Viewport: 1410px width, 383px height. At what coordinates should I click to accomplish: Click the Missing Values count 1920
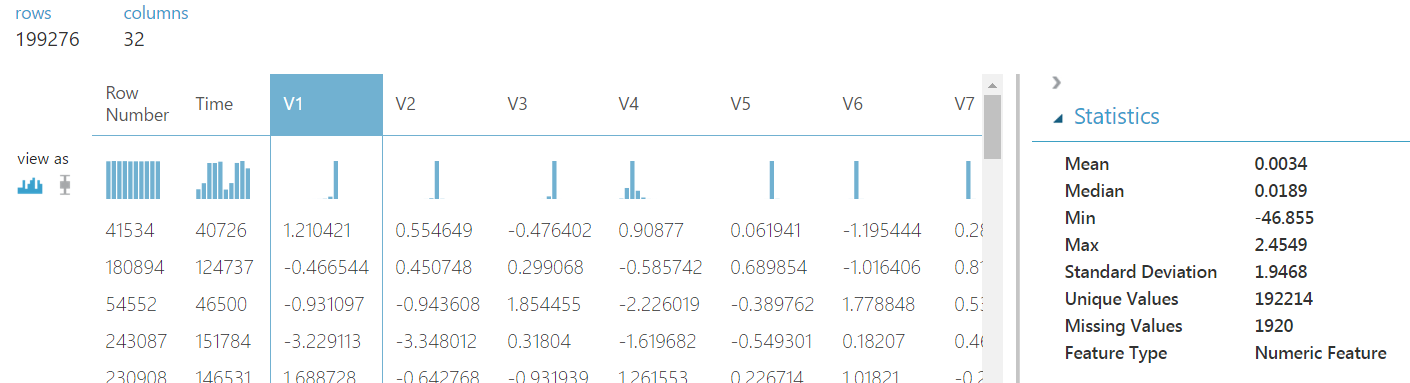tap(1274, 326)
